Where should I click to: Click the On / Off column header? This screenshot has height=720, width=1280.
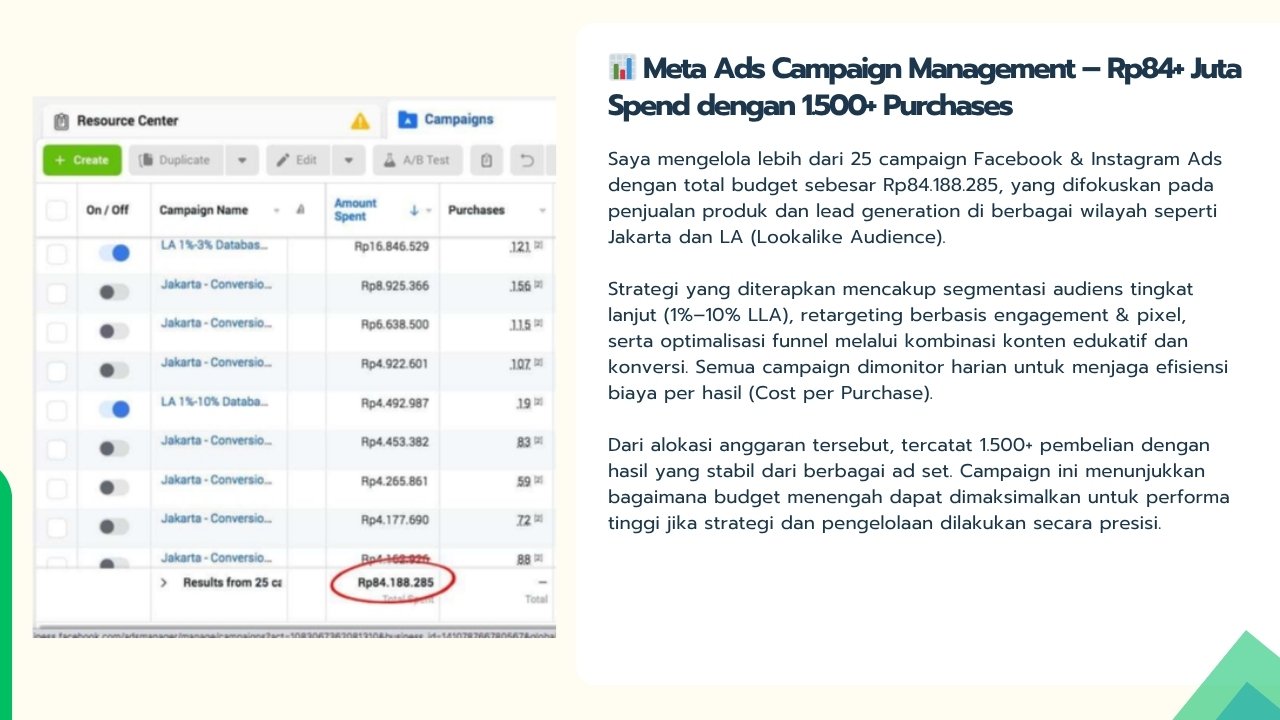[108, 210]
